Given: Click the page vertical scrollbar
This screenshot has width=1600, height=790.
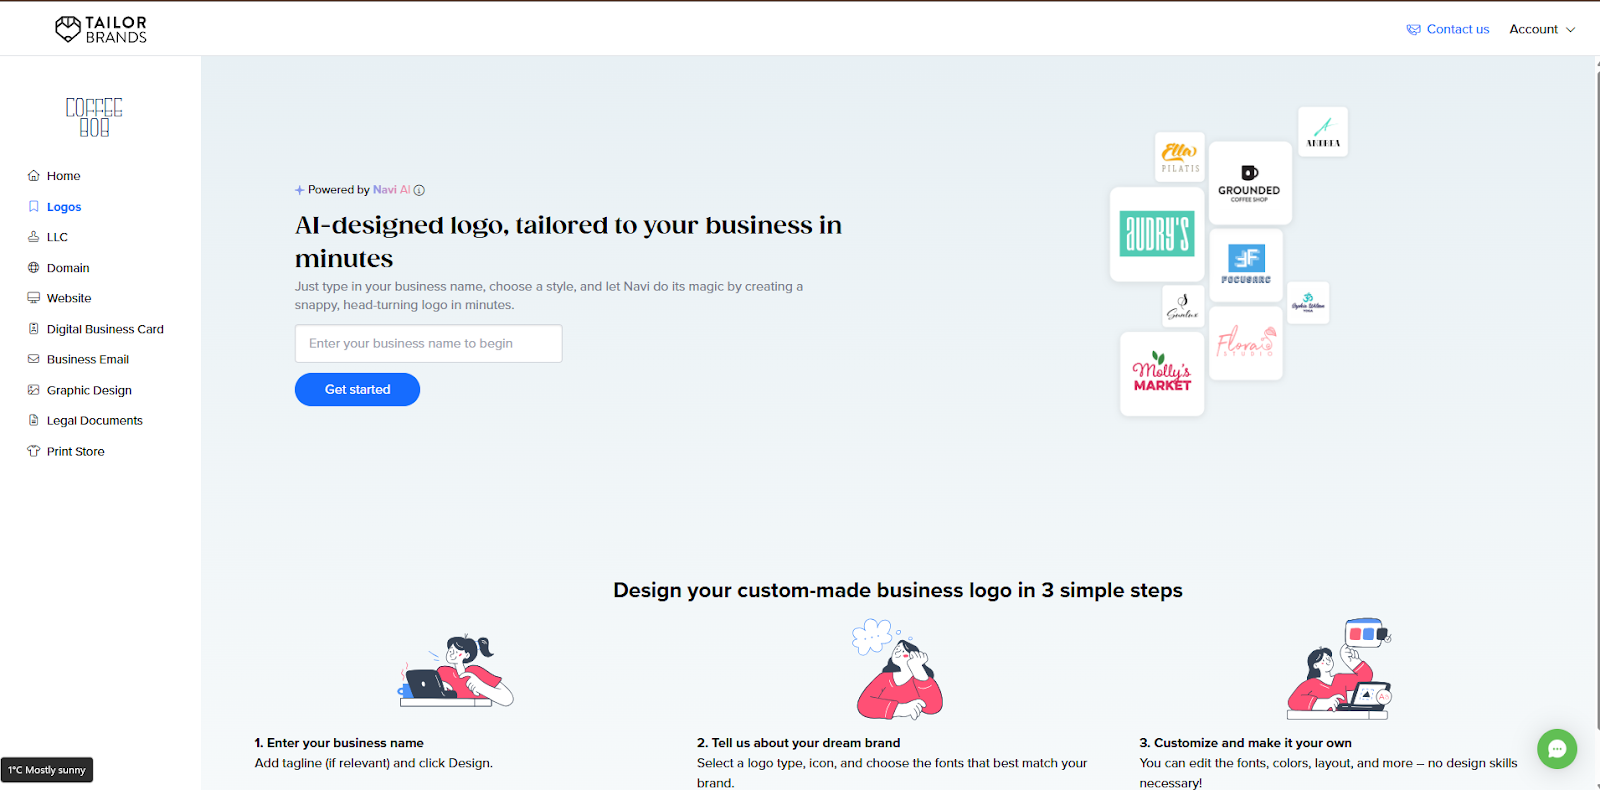Looking at the screenshot, I should [1596, 400].
